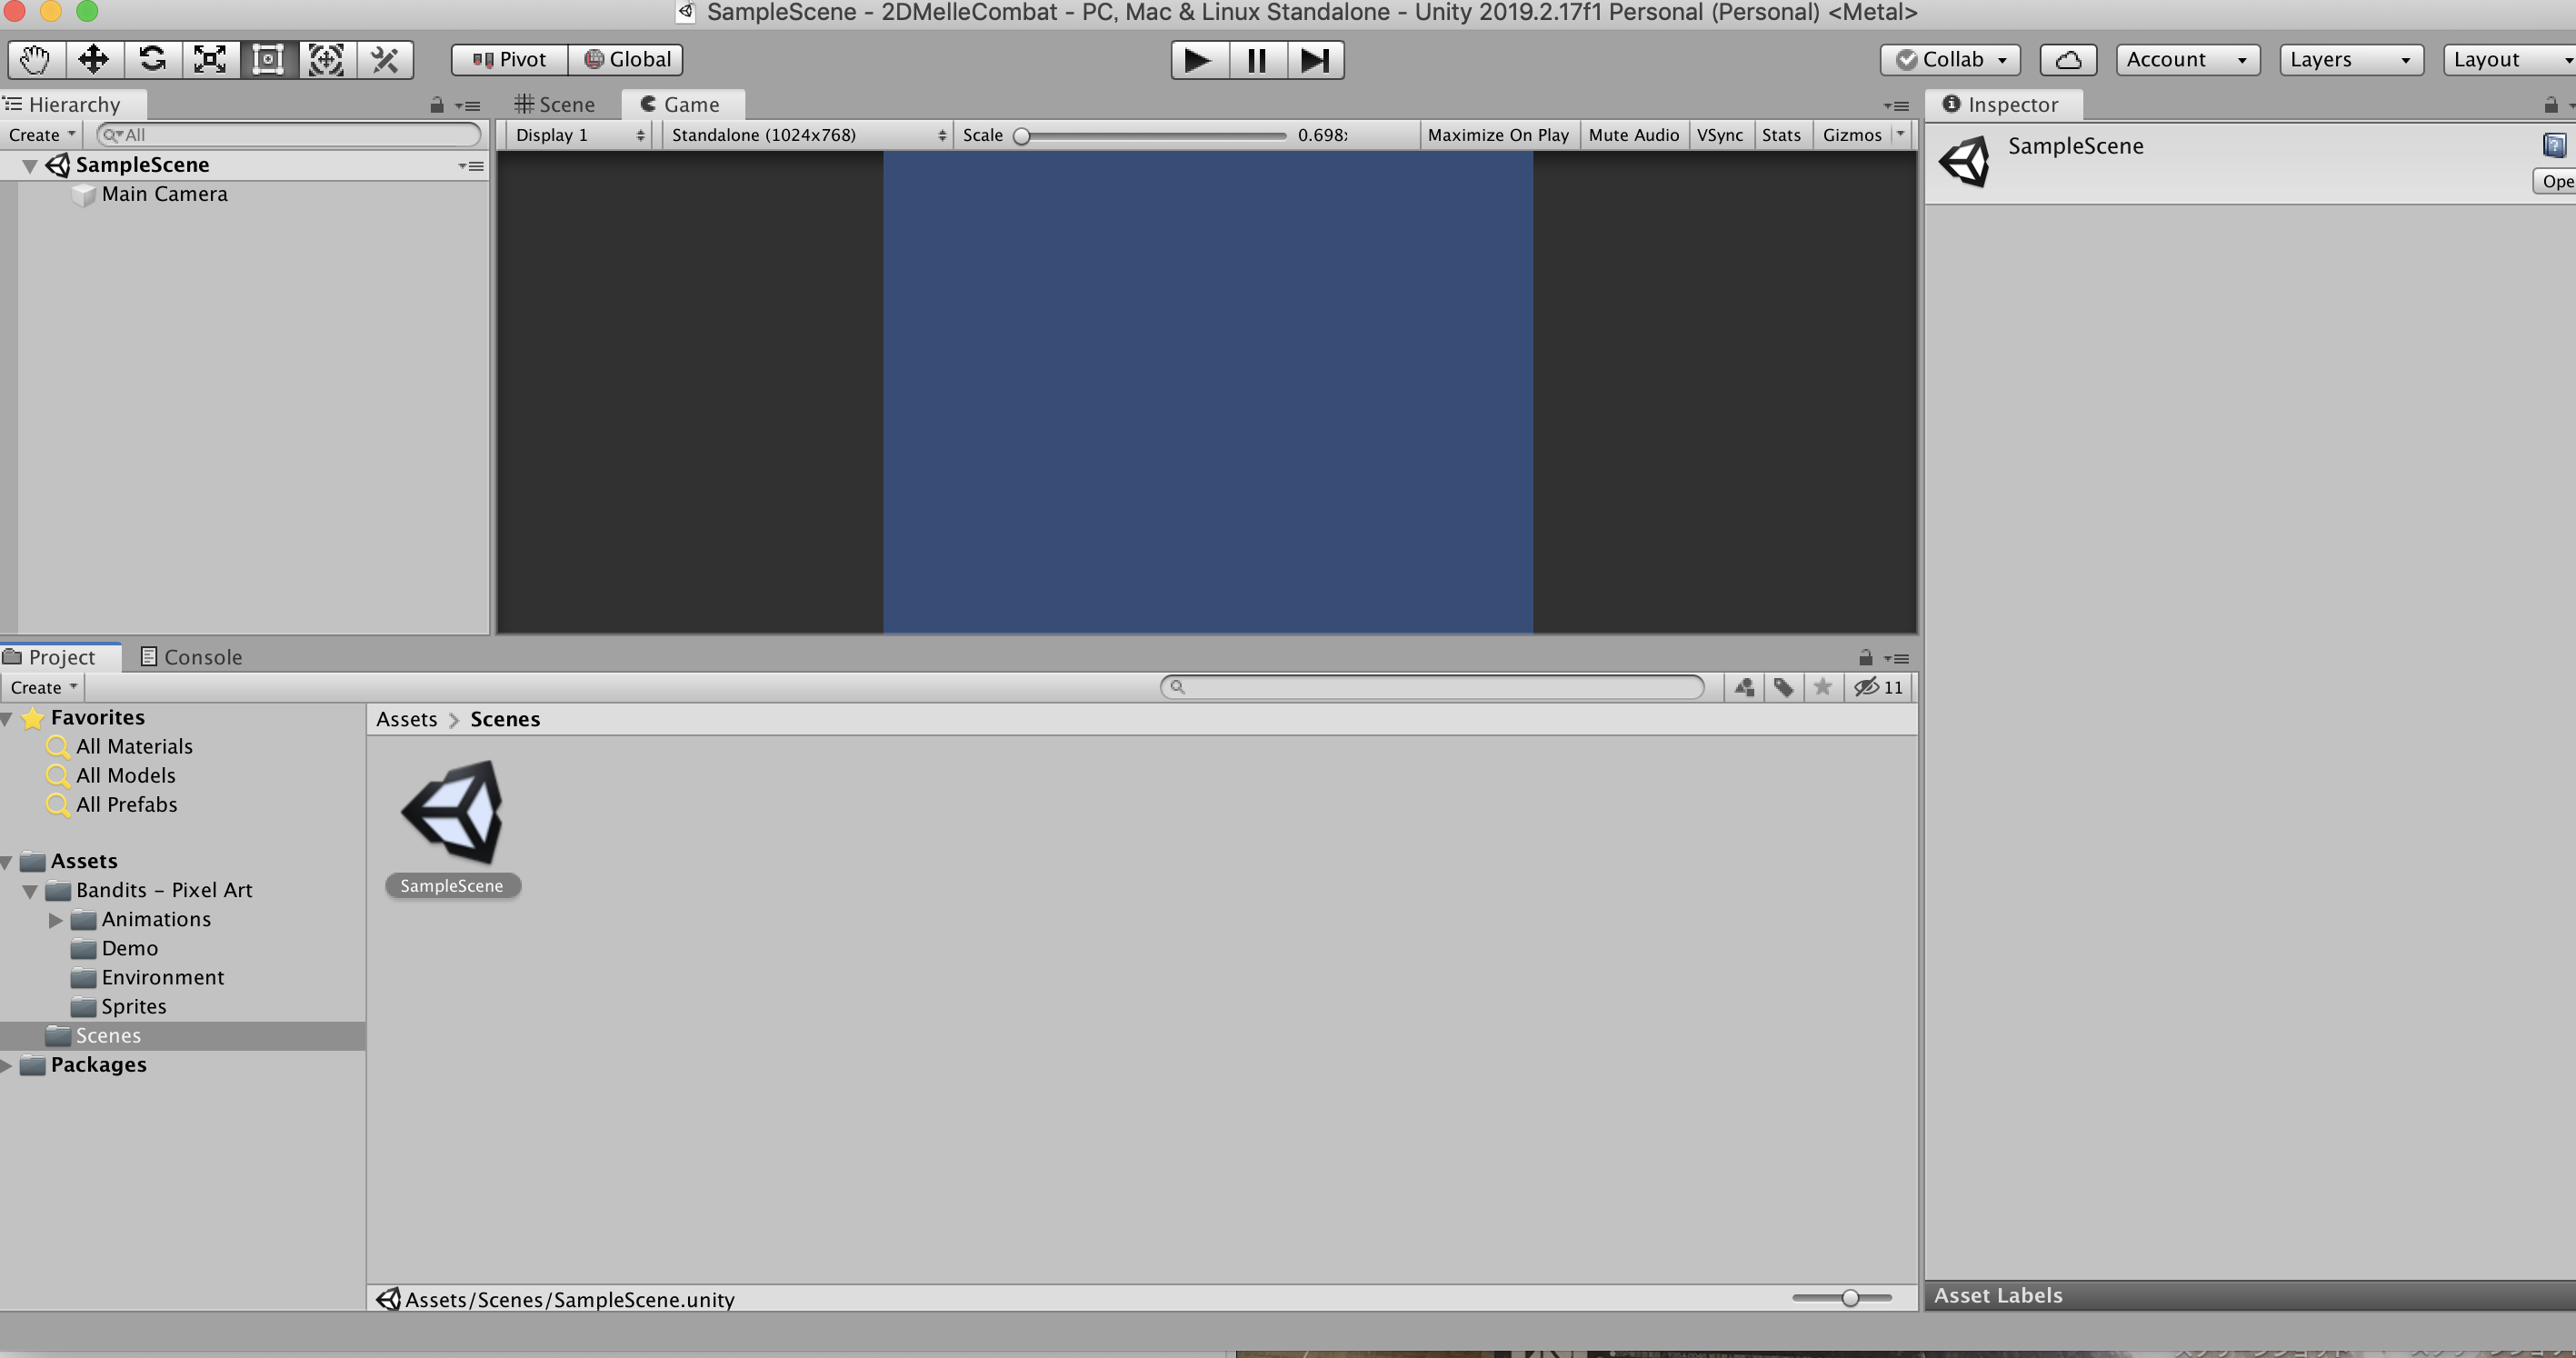2576x1358 pixels.
Task: Switch to the Console tab
Action: (191, 657)
